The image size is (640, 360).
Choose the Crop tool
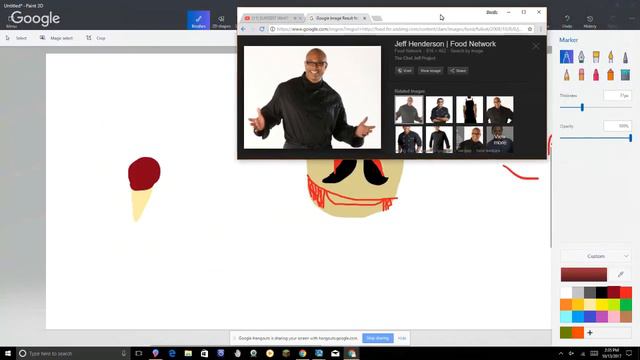pyautogui.click(x=96, y=38)
